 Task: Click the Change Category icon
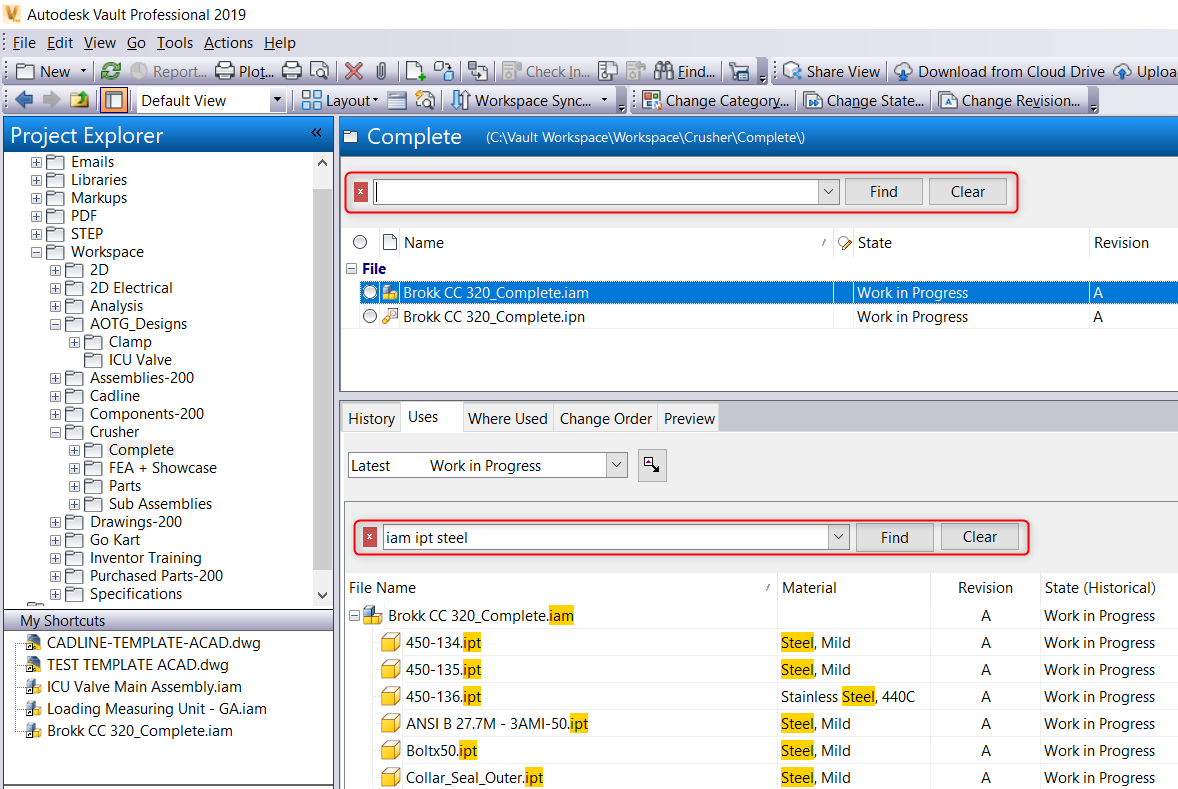[651, 100]
